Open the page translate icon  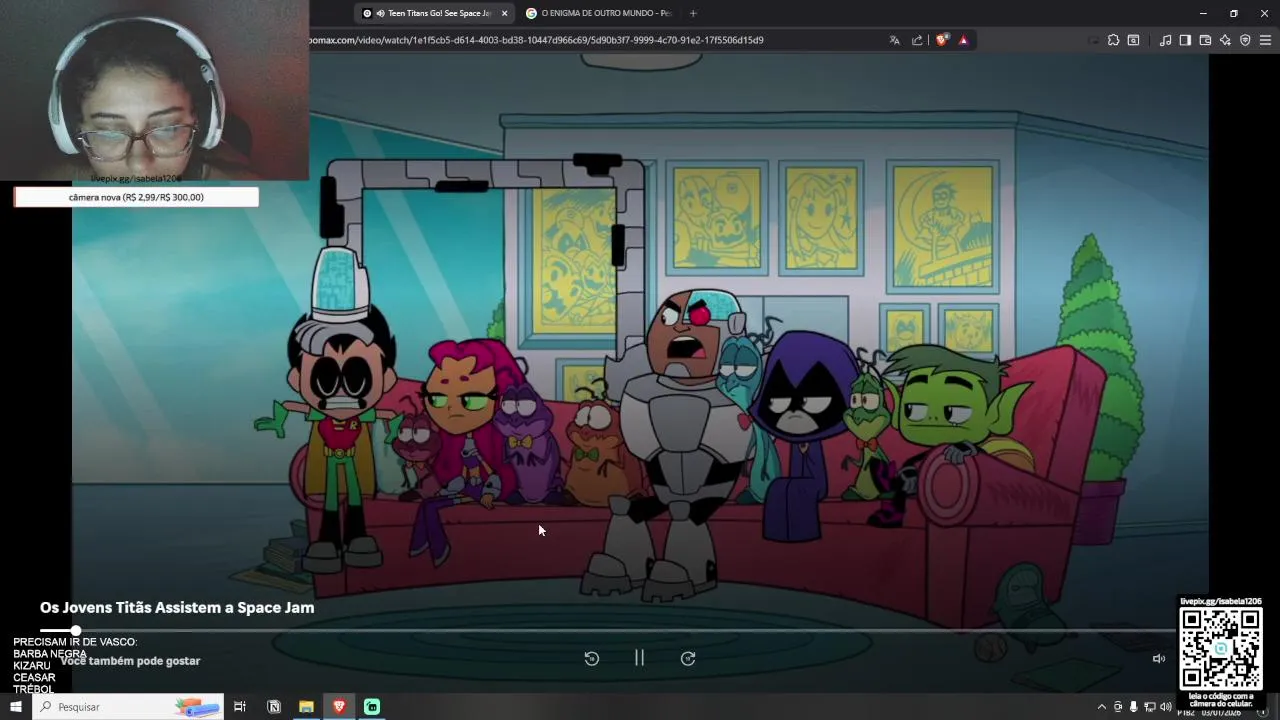tap(894, 40)
